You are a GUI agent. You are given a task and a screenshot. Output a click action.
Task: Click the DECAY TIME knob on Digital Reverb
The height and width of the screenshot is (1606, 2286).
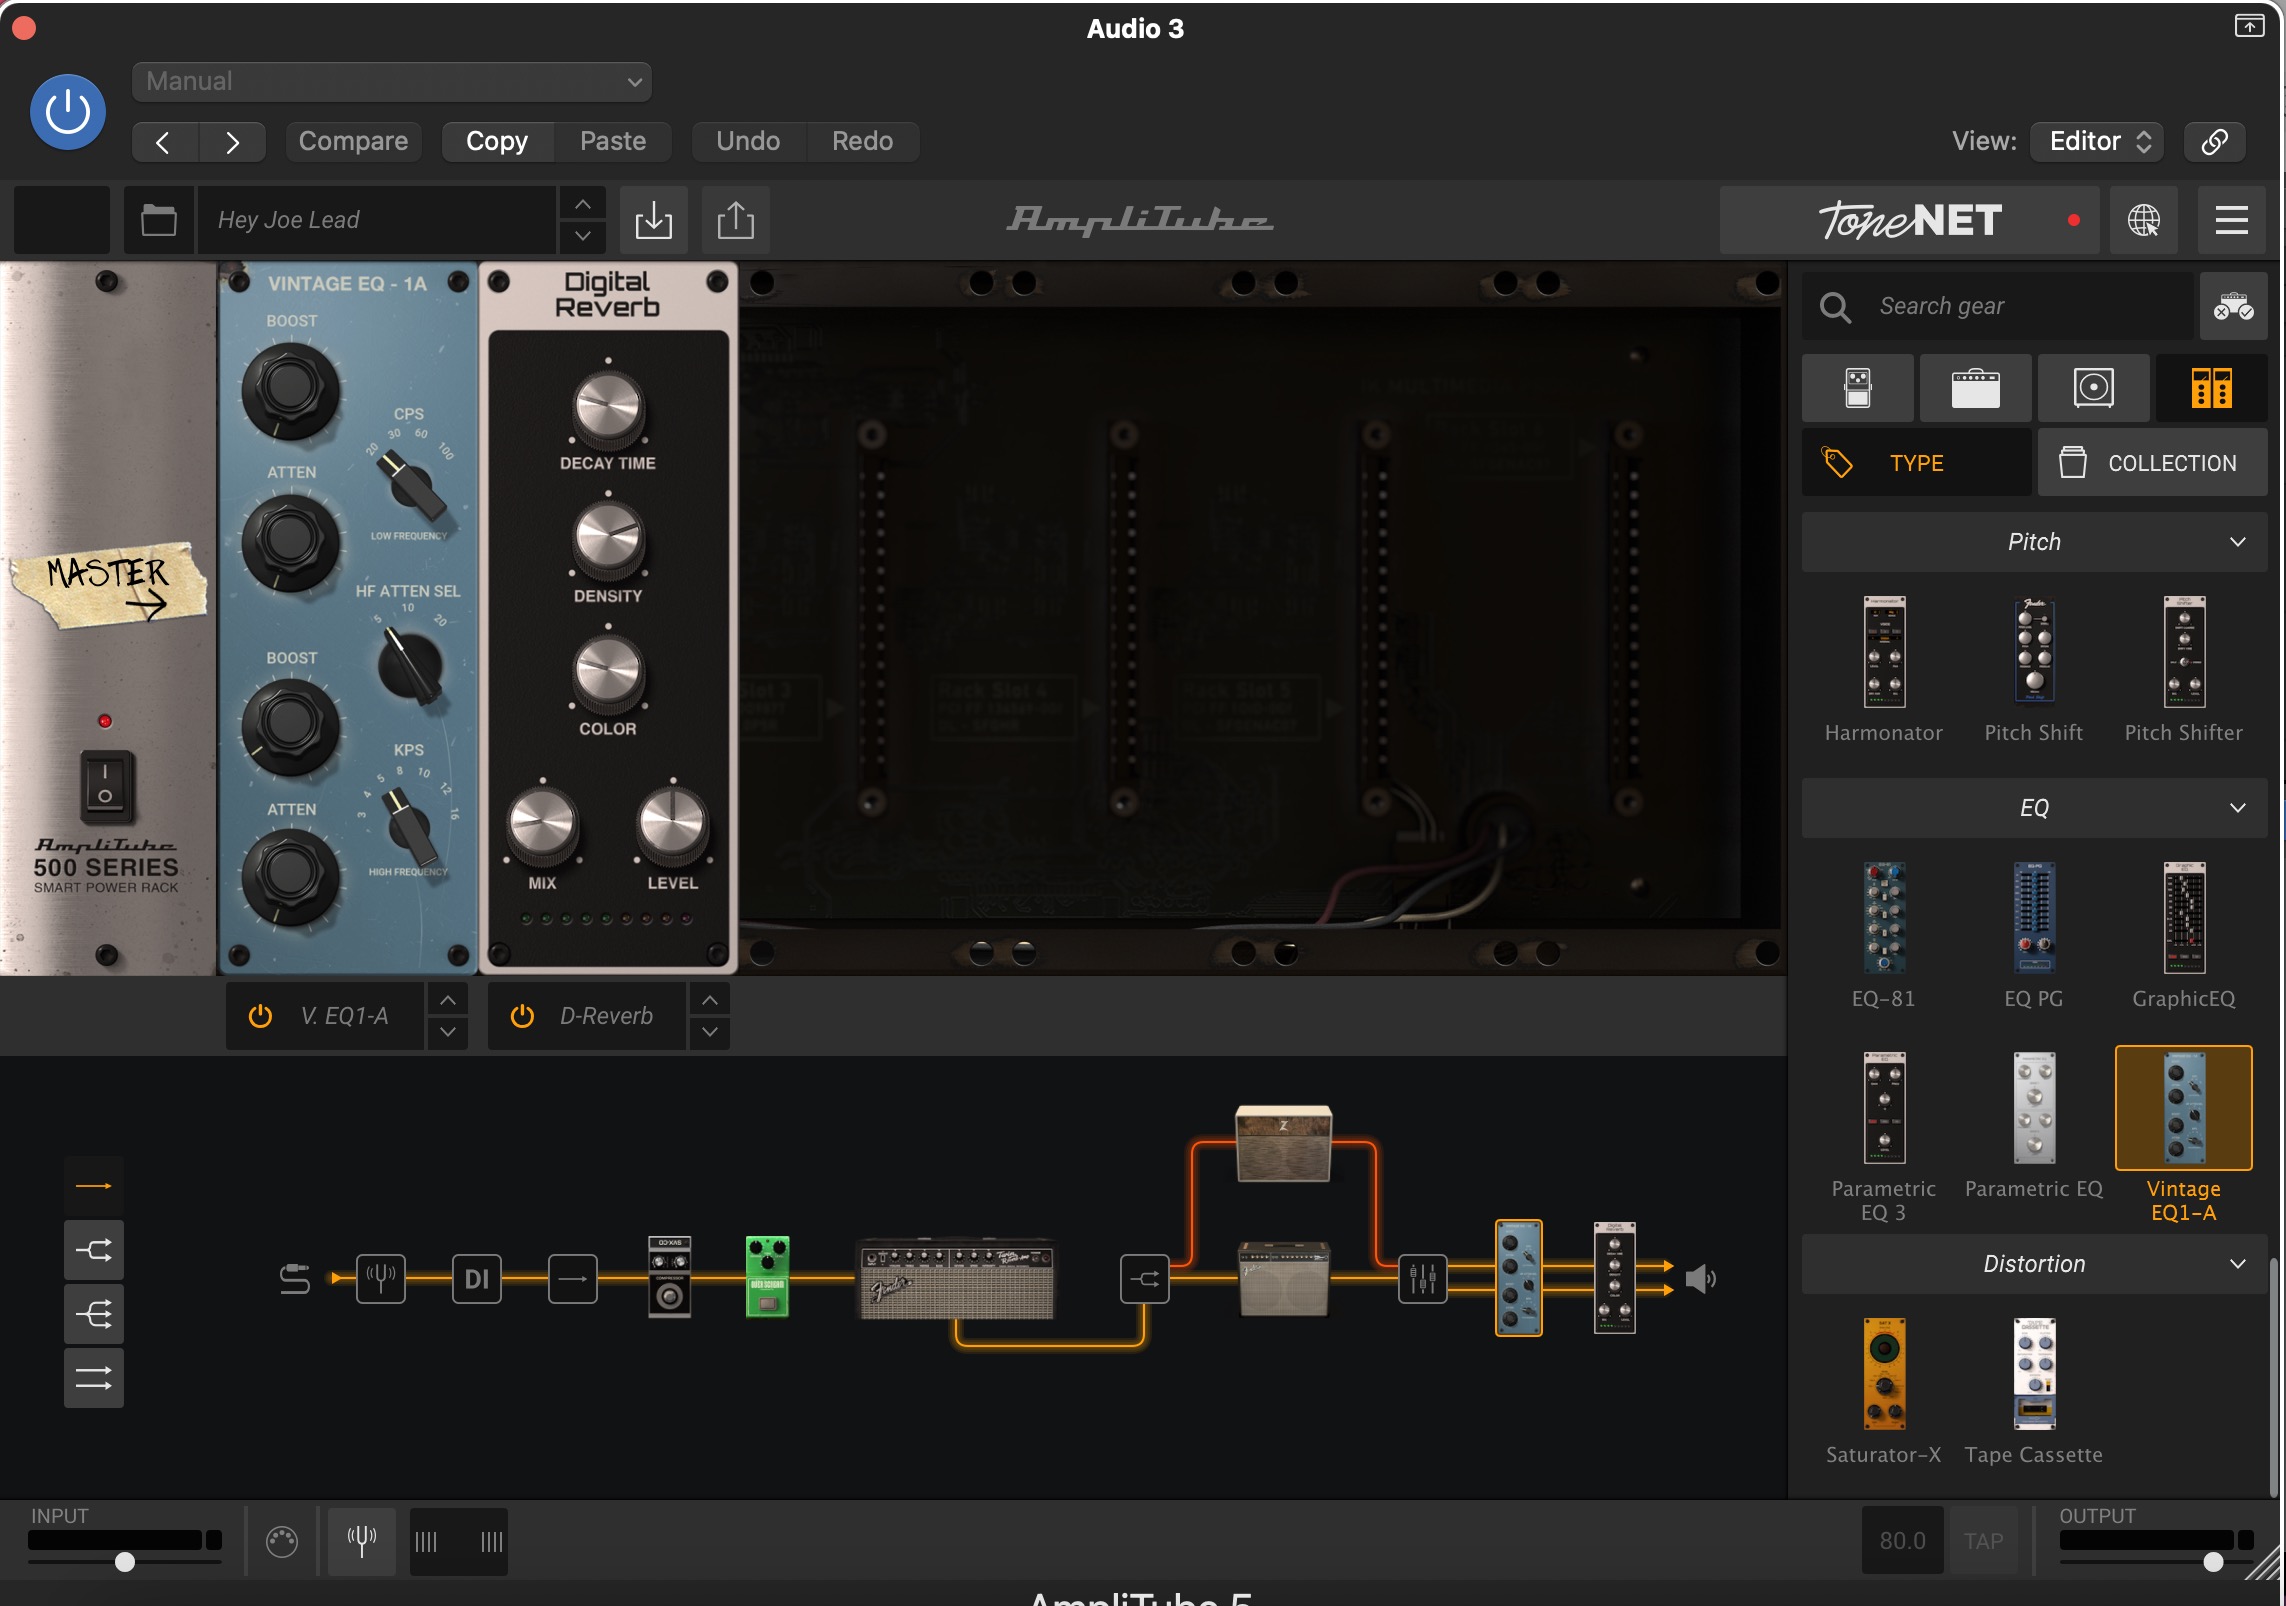[x=608, y=408]
